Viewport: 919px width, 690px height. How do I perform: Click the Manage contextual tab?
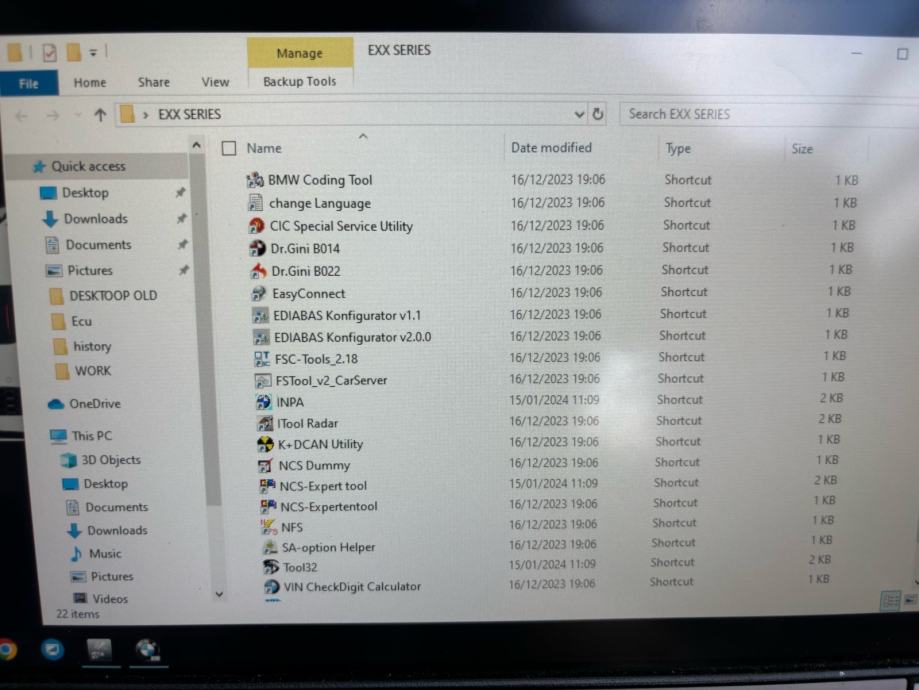pos(299,53)
